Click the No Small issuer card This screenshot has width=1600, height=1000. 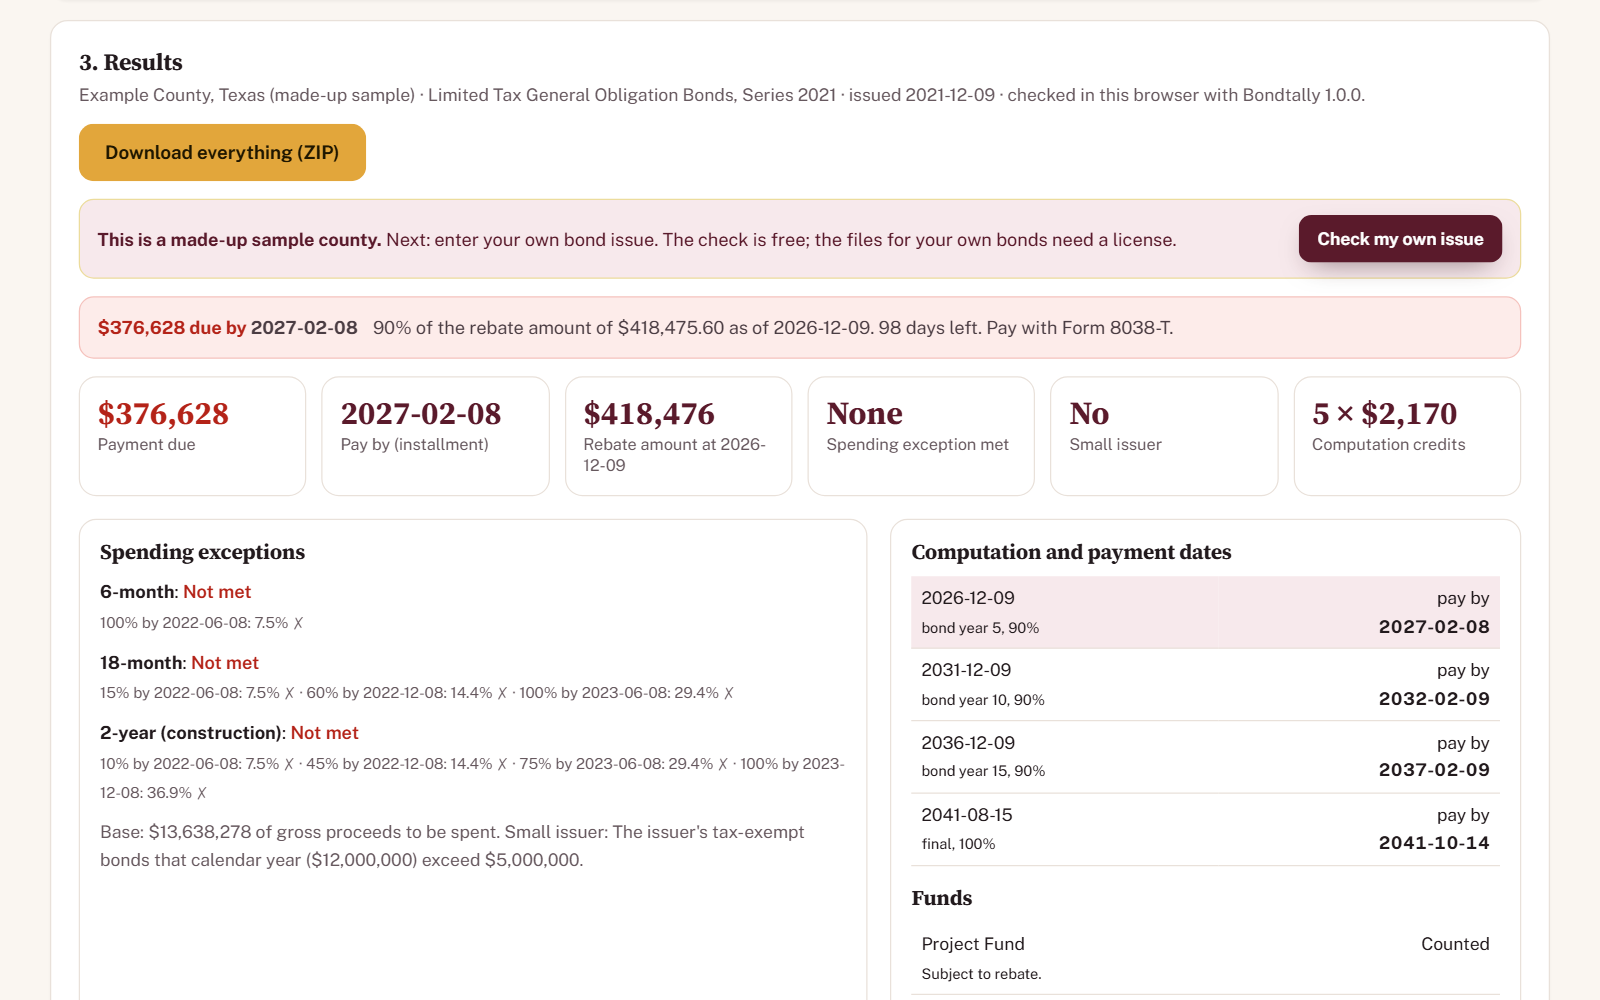coord(1164,436)
